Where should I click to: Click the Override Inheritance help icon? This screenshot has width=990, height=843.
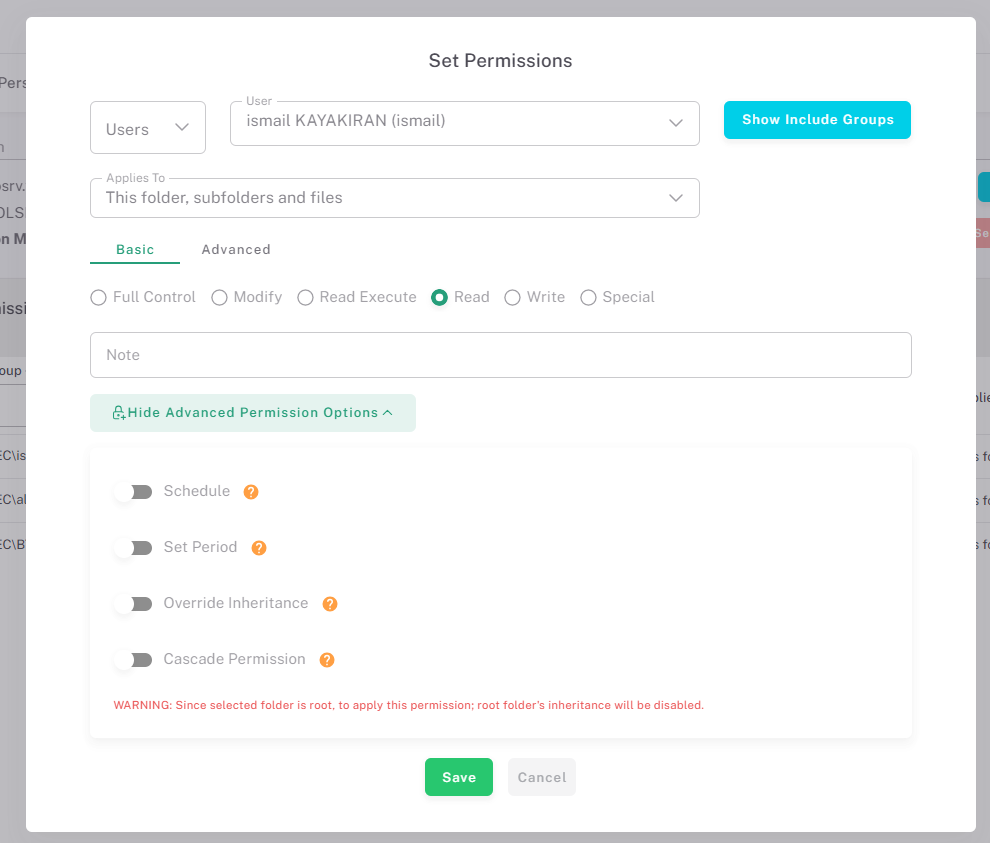point(330,604)
